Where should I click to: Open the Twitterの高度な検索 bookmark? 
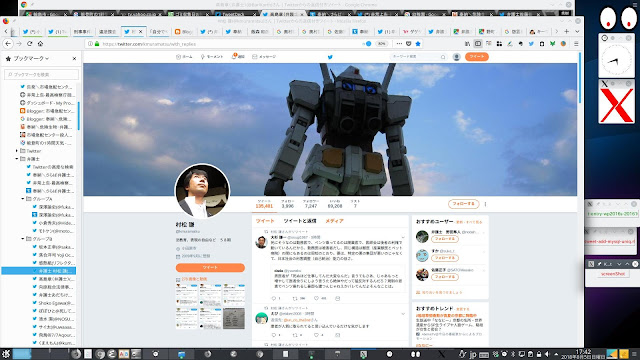tap(50, 167)
